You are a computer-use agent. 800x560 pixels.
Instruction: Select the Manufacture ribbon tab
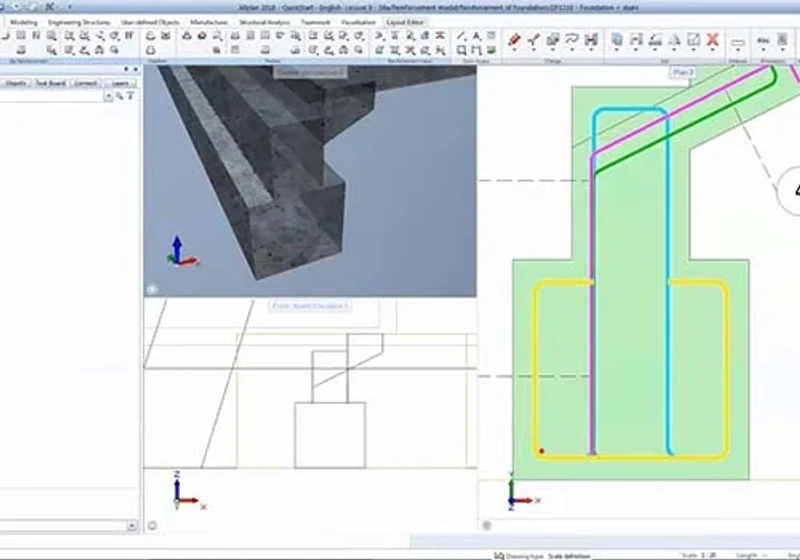[209, 22]
